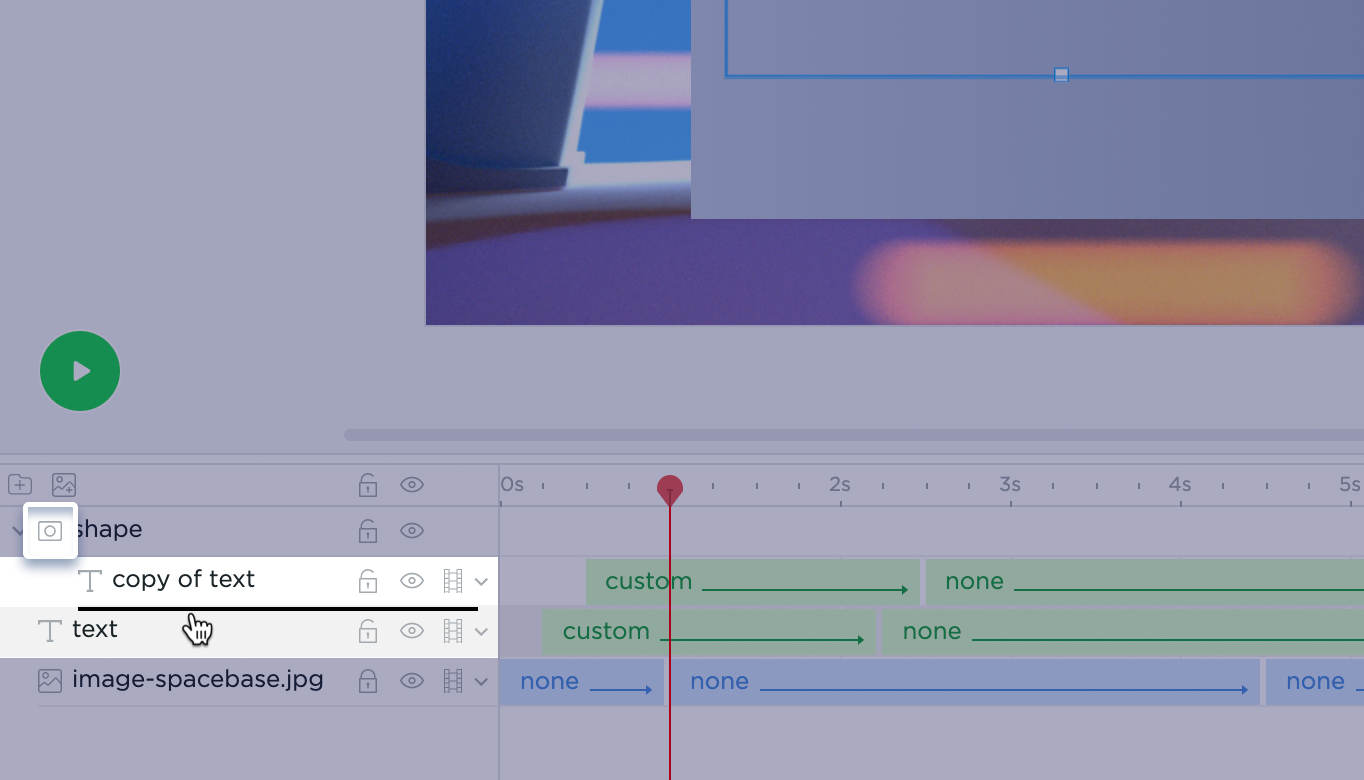Screen dimensions: 1364x780
Task: Expand the copy of text layer options
Action: pyautogui.click(x=481, y=582)
